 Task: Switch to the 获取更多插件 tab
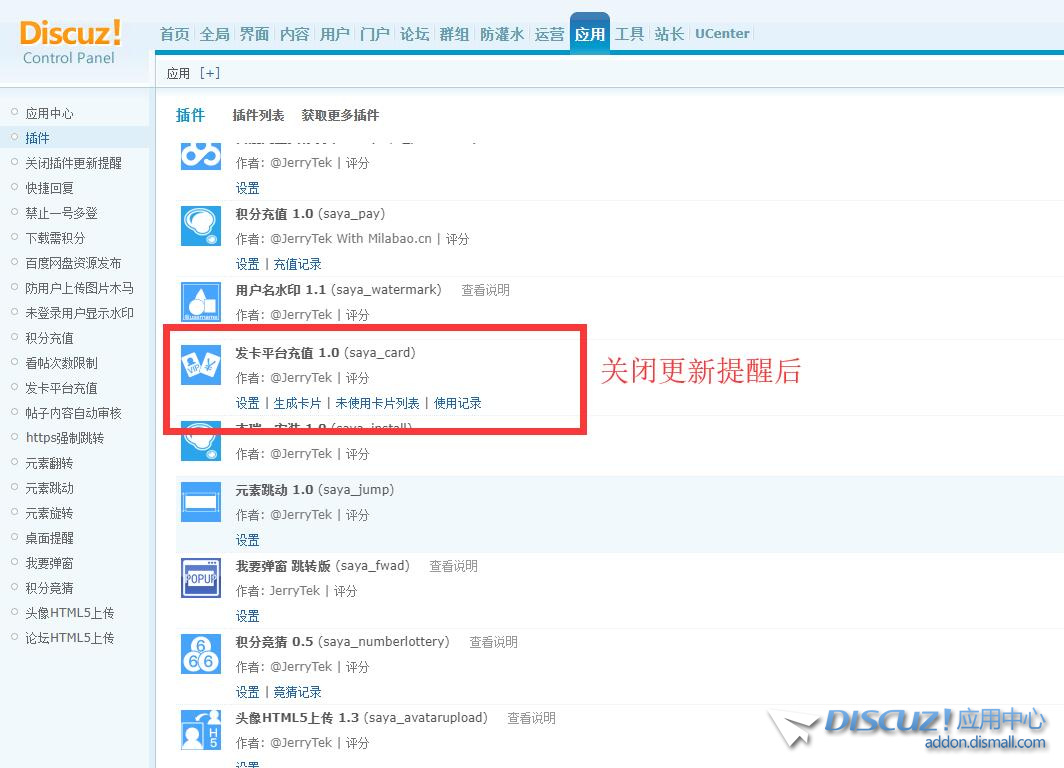[340, 115]
